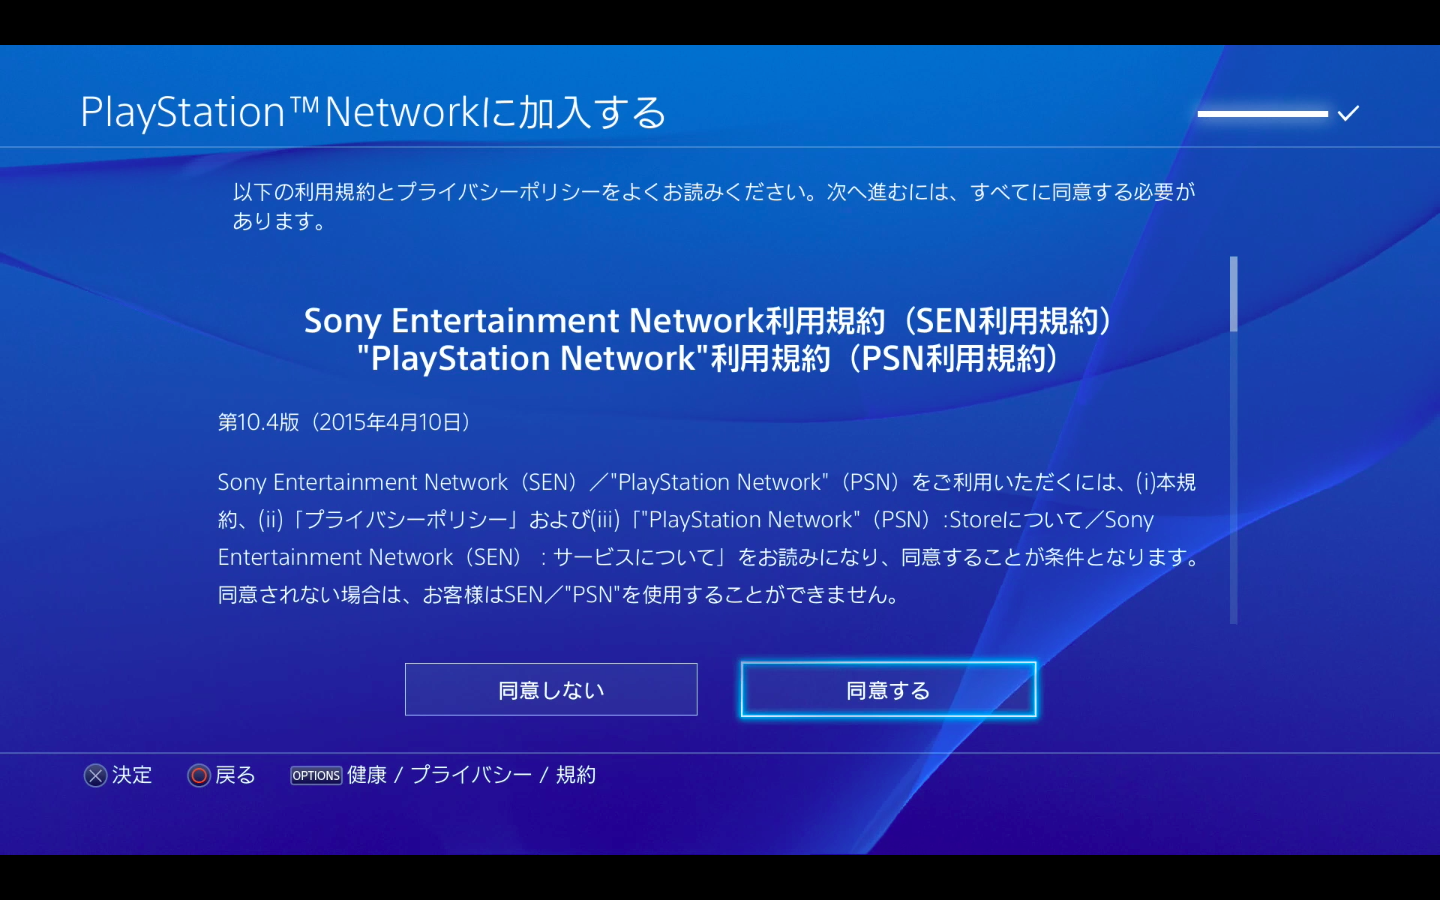This screenshot has width=1440, height=900.
Task: Click the PlayStation Networkに加入する page title
Action: click(373, 112)
